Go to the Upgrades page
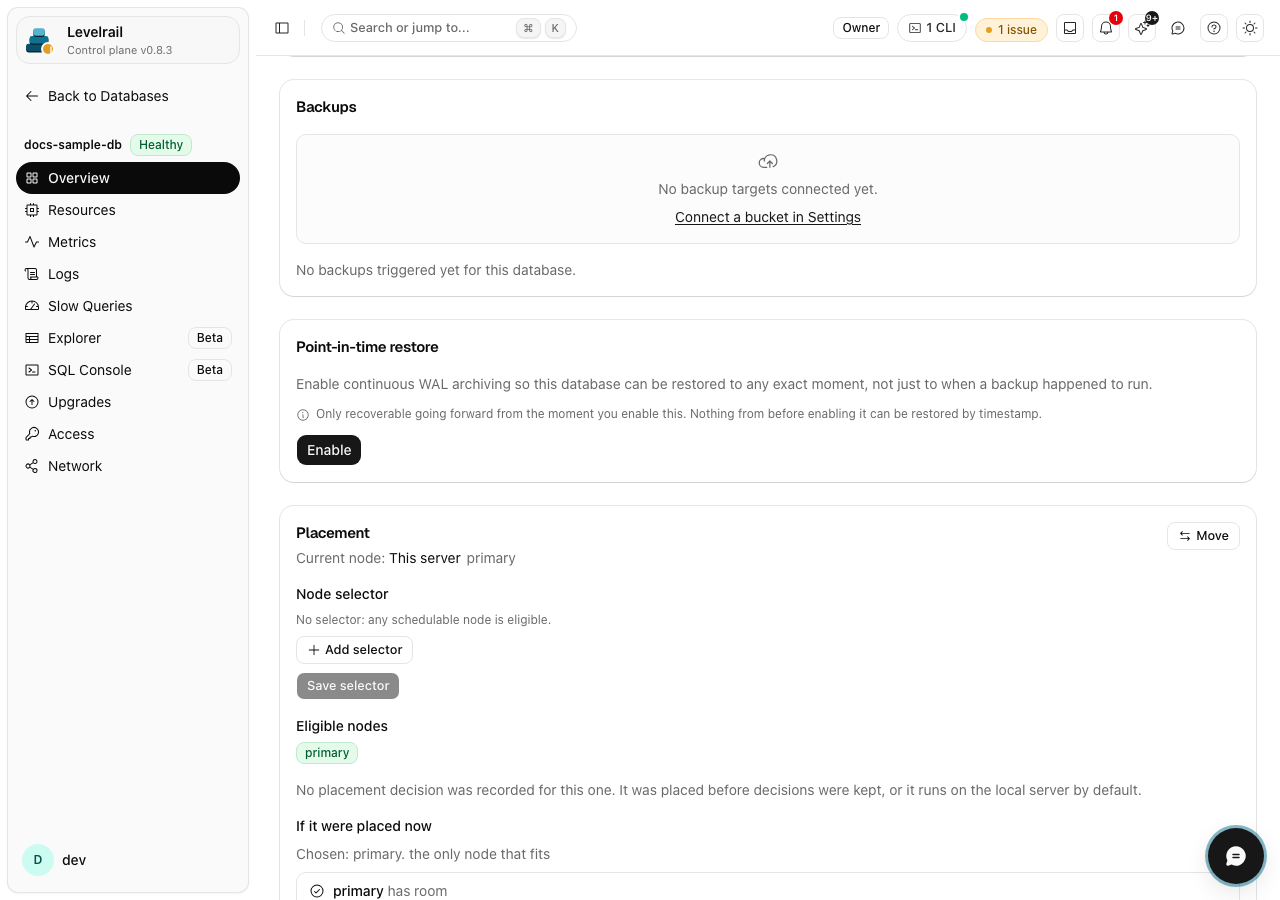 pos(128,402)
